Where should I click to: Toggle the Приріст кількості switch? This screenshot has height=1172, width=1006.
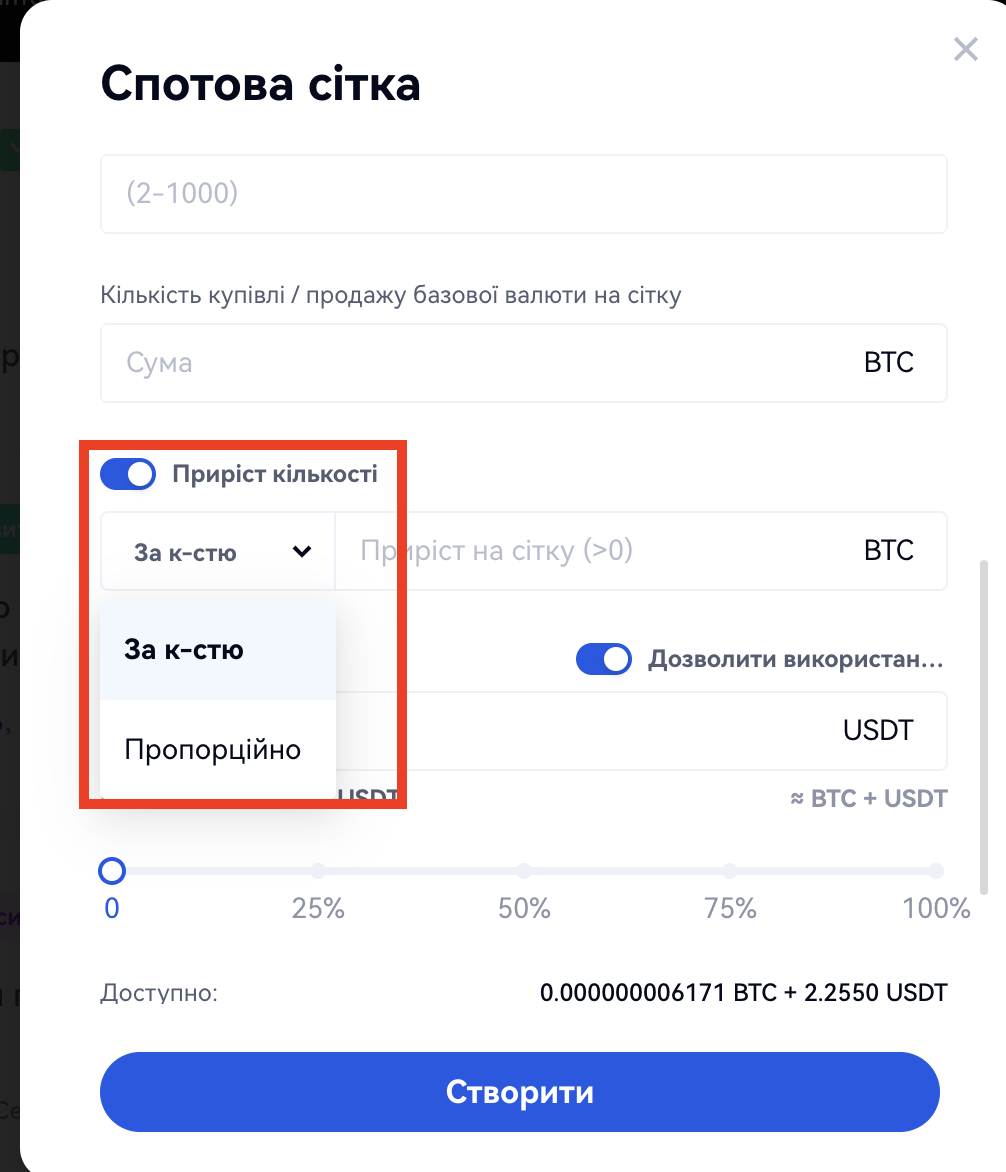click(128, 474)
